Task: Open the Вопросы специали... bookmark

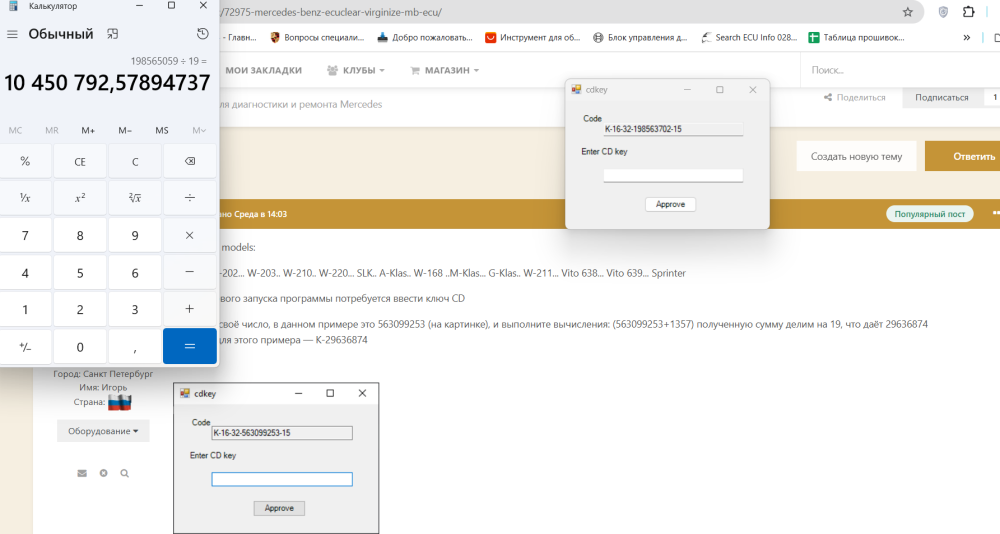Action: [317, 38]
